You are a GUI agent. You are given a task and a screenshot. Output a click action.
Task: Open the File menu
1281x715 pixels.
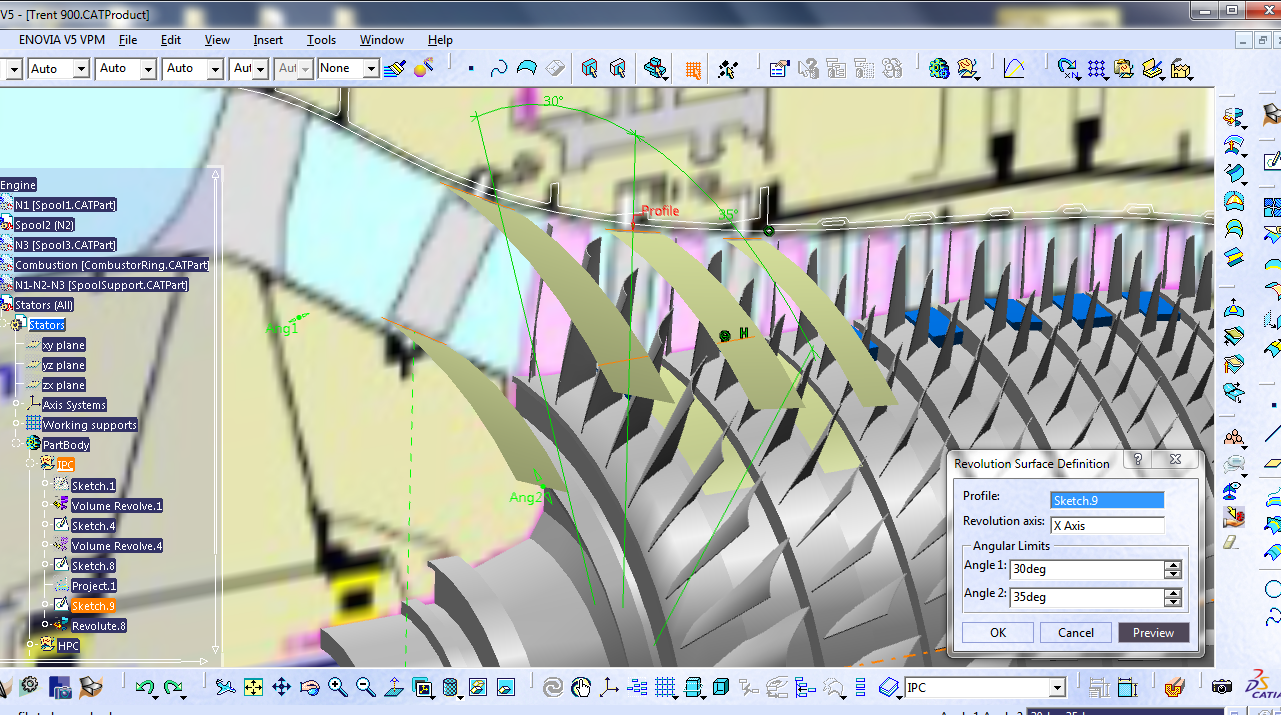click(128, 40)
